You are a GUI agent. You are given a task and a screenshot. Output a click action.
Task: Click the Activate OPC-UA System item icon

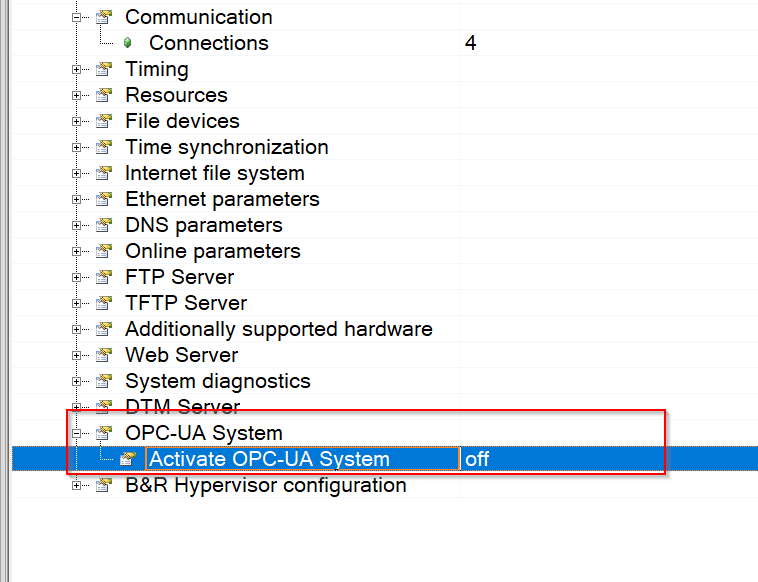point(128,459)
